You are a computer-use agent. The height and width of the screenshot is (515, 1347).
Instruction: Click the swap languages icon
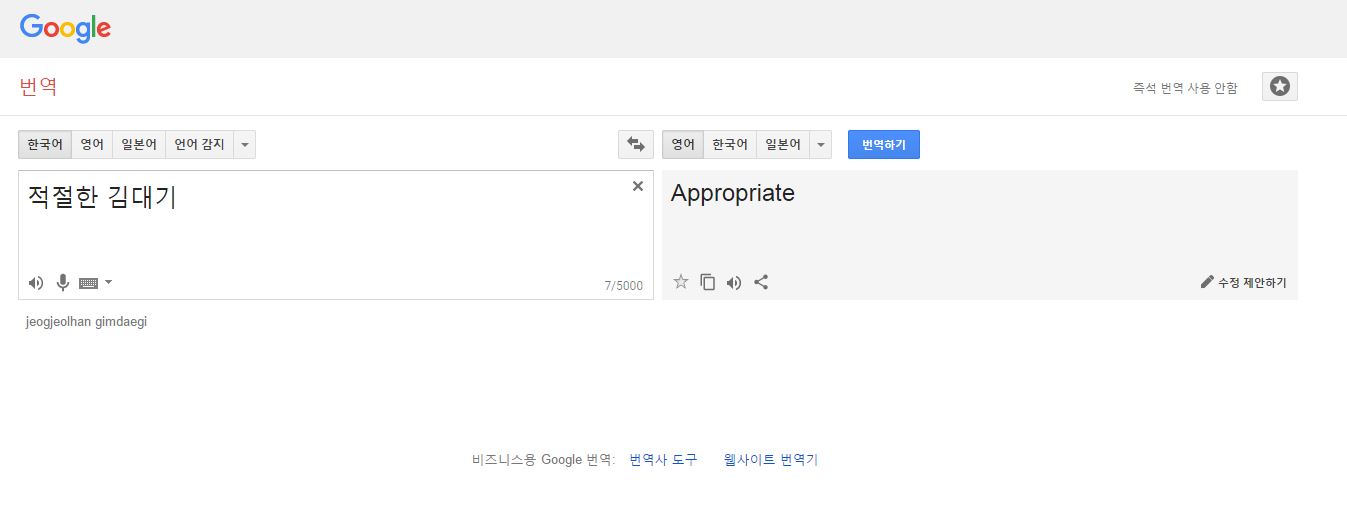tap(635, 145)
